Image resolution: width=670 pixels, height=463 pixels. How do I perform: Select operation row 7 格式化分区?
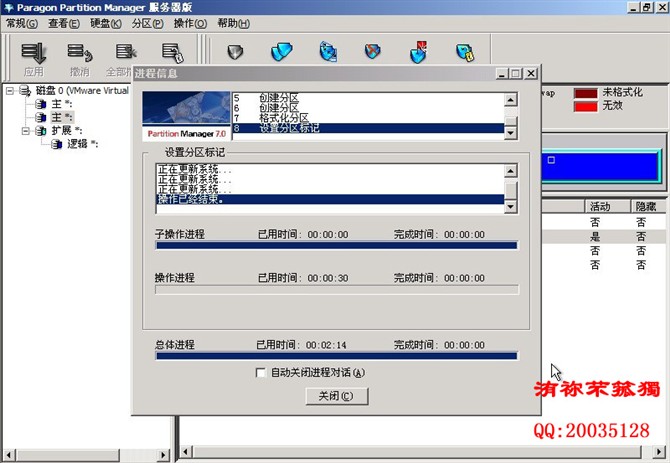(369, 118)
